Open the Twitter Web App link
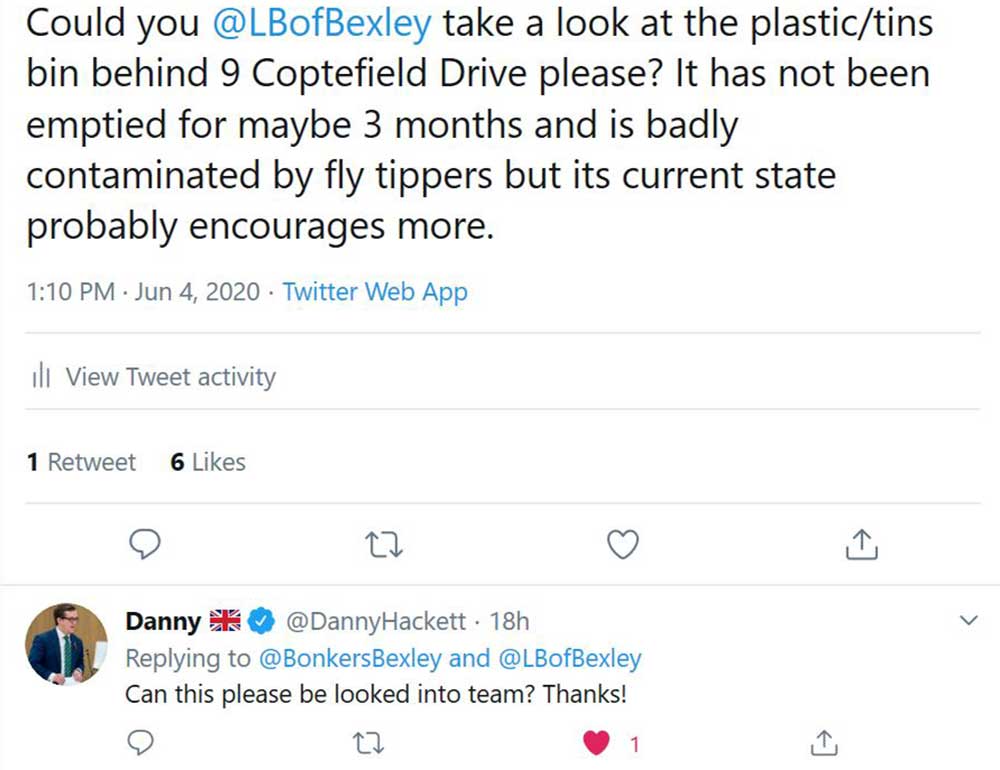 (x=375, y=292)
